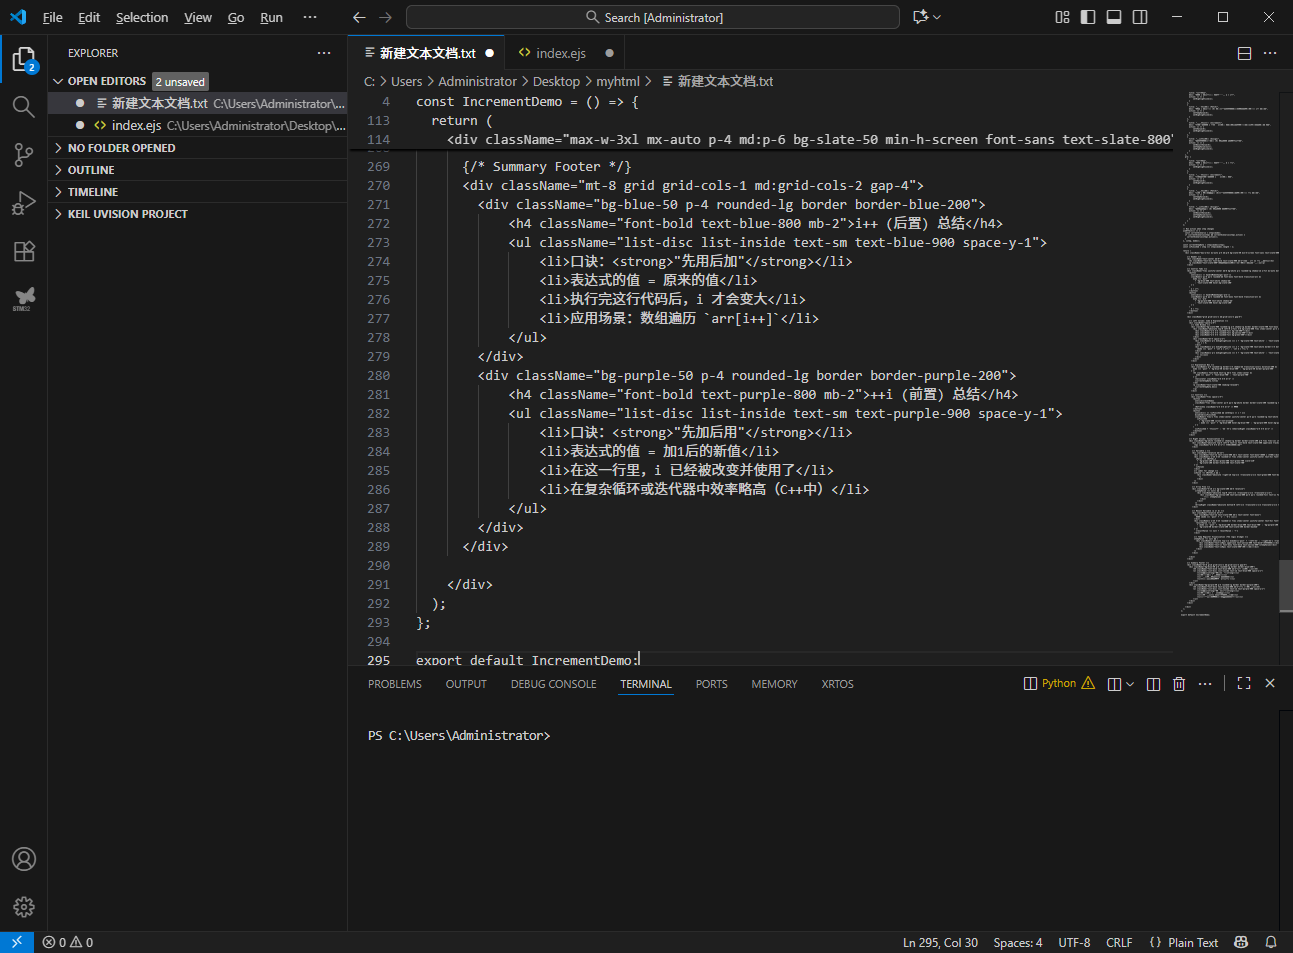Split the editor to the right
Screen dimensions: 1293x953
[x=1244, y=53]
